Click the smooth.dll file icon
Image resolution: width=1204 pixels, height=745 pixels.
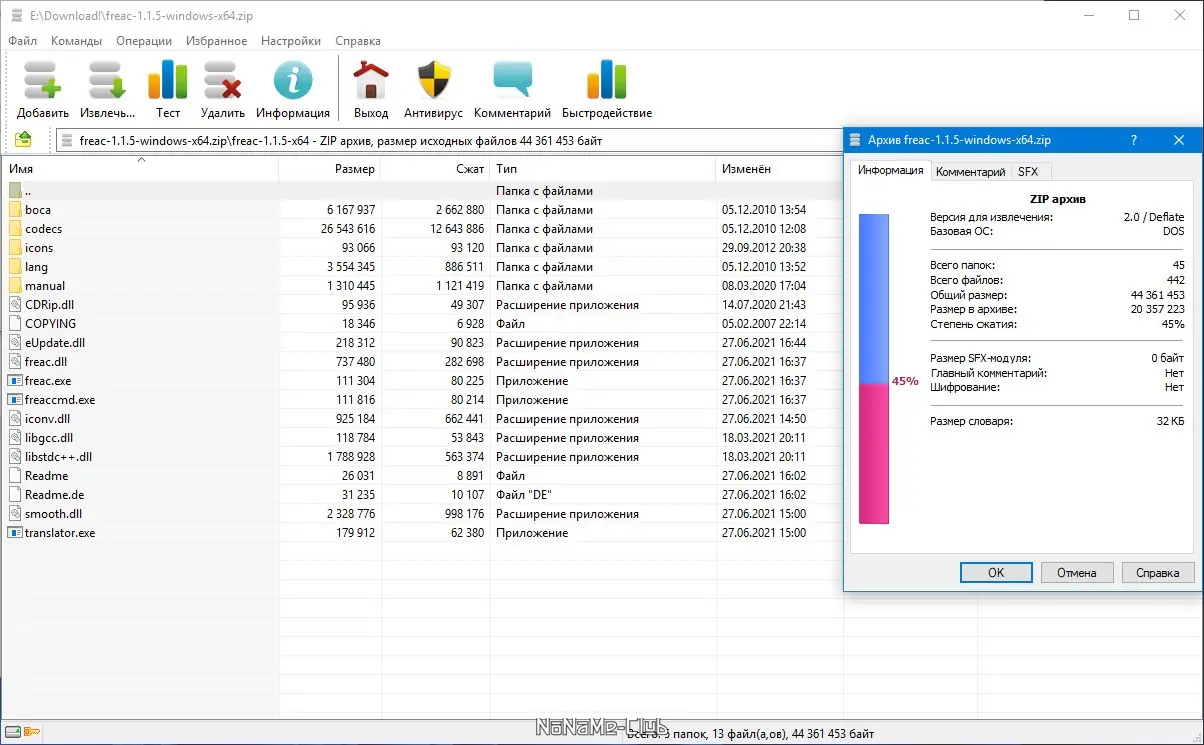pyautogui.click(x=15, y=513)
